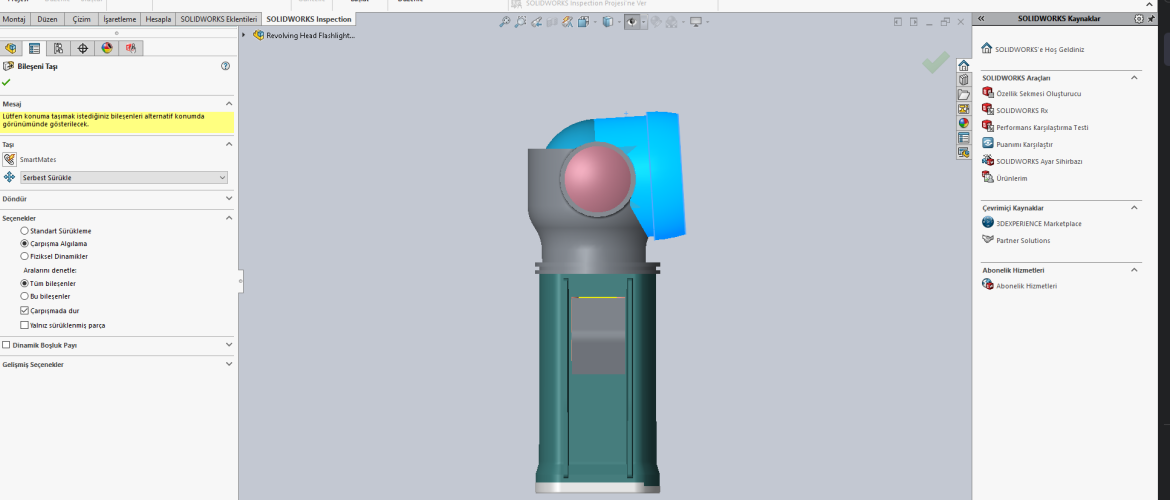The width and height of the screenshot is (1170, 500).
Task: Open the ConfigurationManager tab icon
Action: tap(58, 48)
